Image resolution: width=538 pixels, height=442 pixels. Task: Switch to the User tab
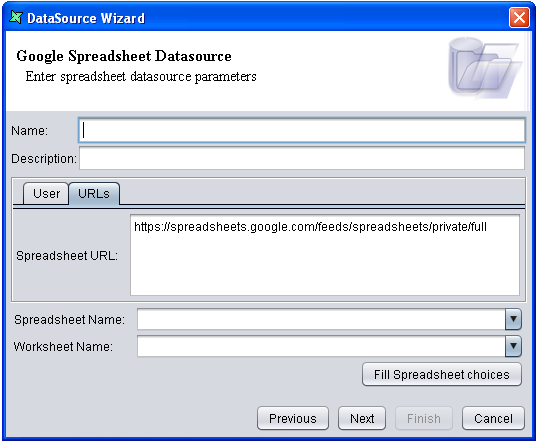(46, 194)
